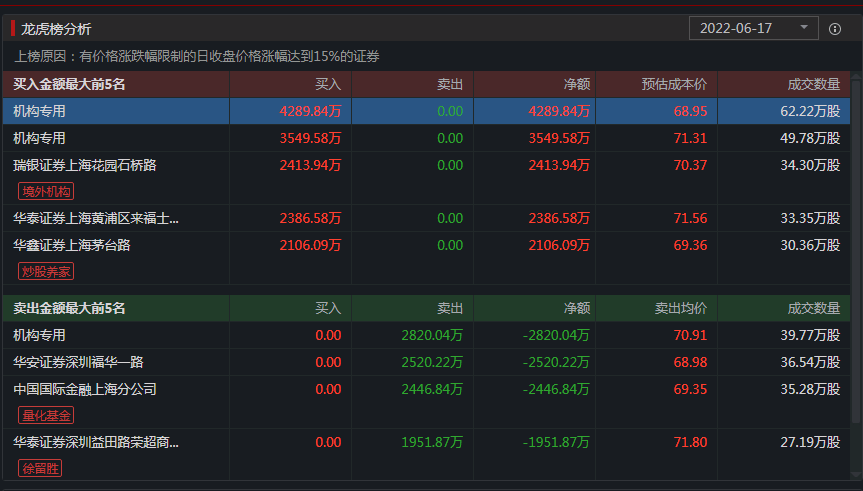This screenshot has height=491, width=863.
Task: Click 成交数量 header in buy table
Action: (x=812, y=85)
